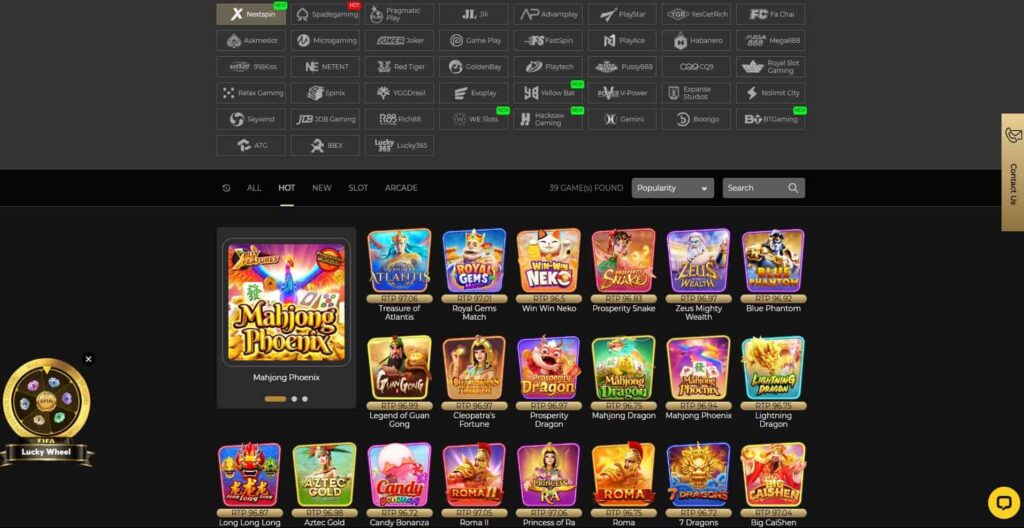Open the Hacksaw Gaming provider
The image size is (1024, 528).
tap(548, 119)
